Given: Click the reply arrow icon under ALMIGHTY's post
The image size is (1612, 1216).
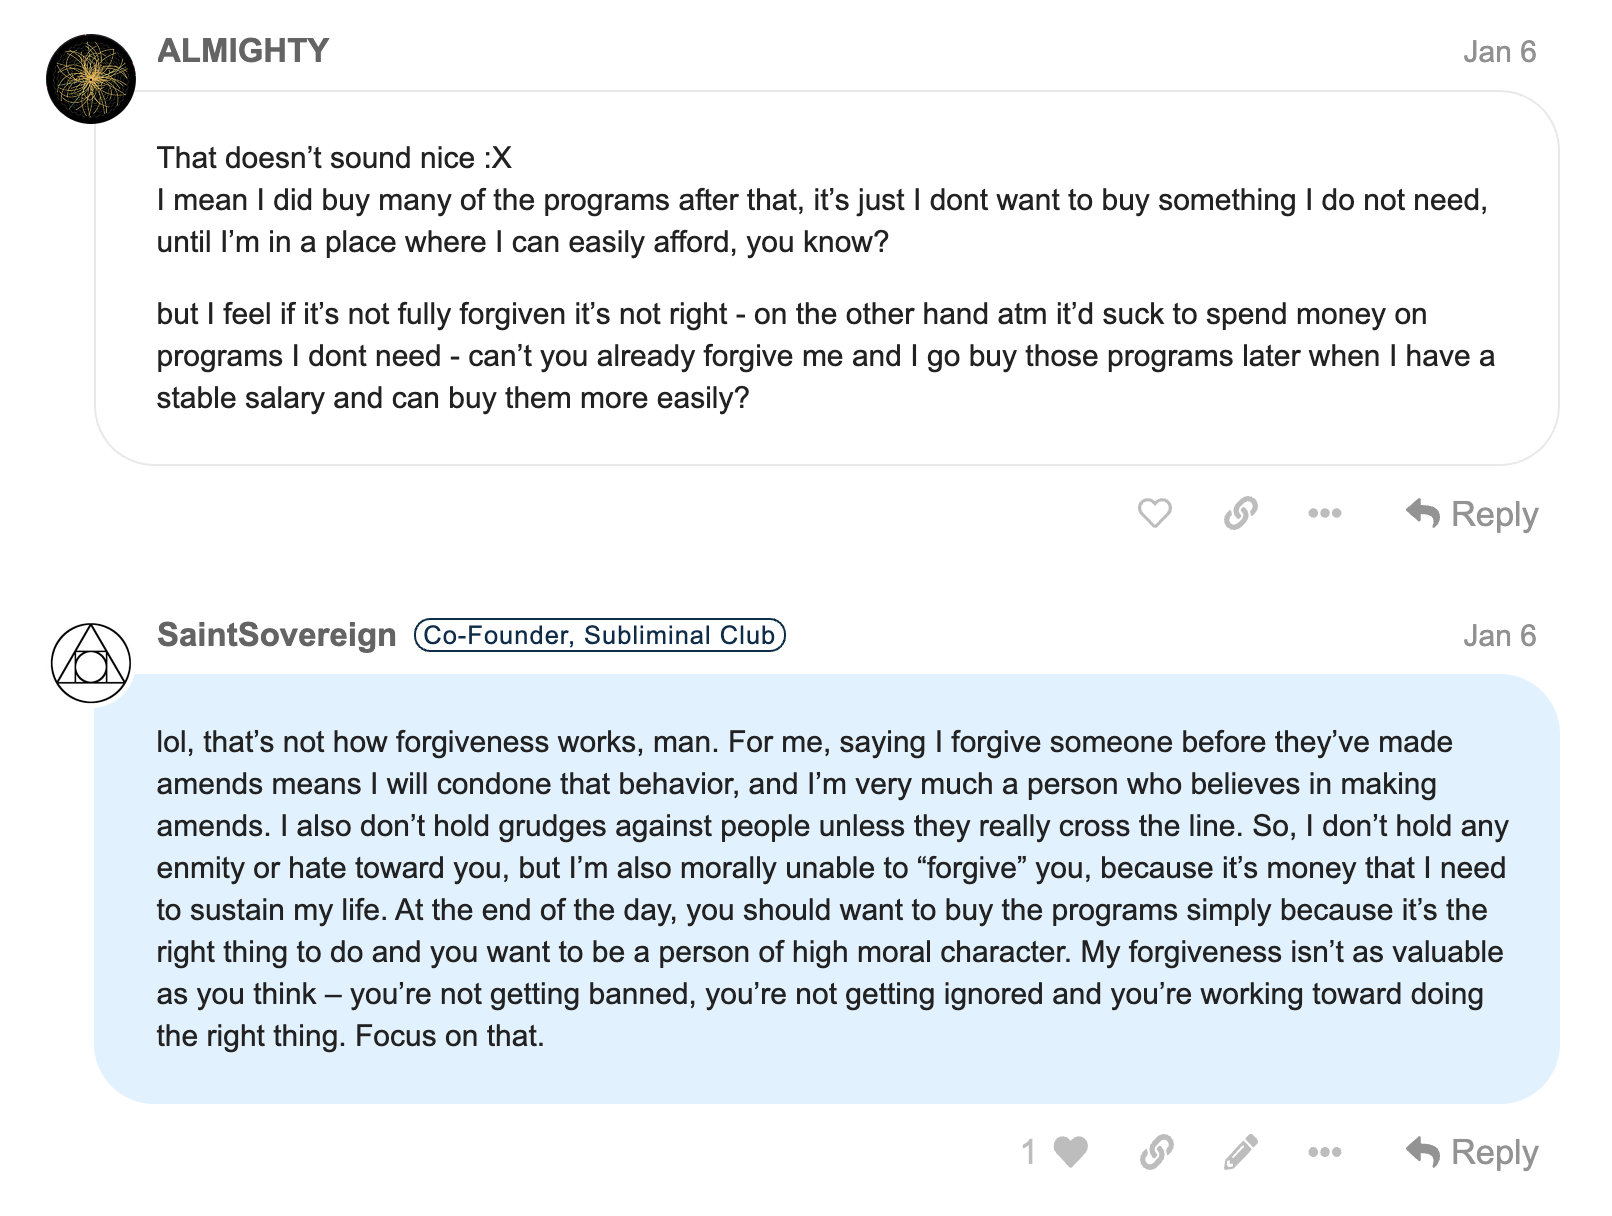Looking at the screenshot, I should click(1422, 513).
